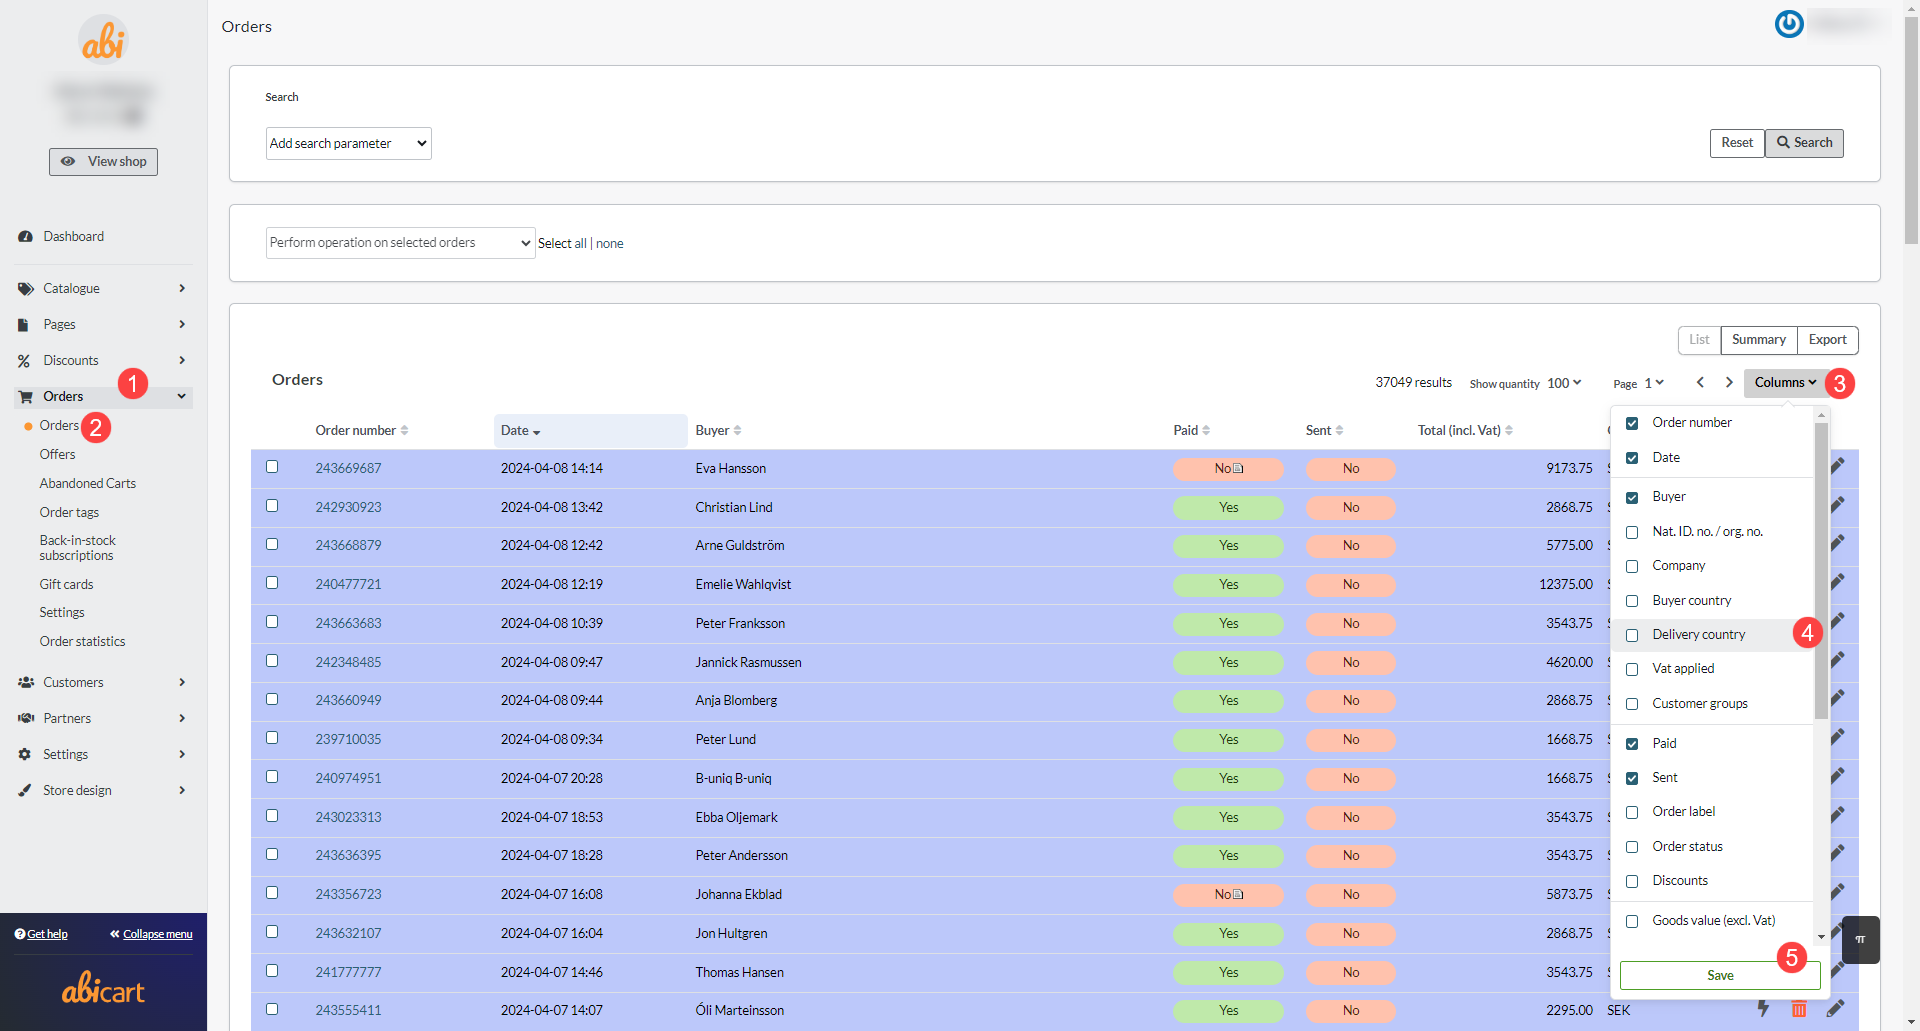Image resolution: width=1920 pixels, height=1031 pixels.
Task: Click the Orders cart icon
Action: 26,397
